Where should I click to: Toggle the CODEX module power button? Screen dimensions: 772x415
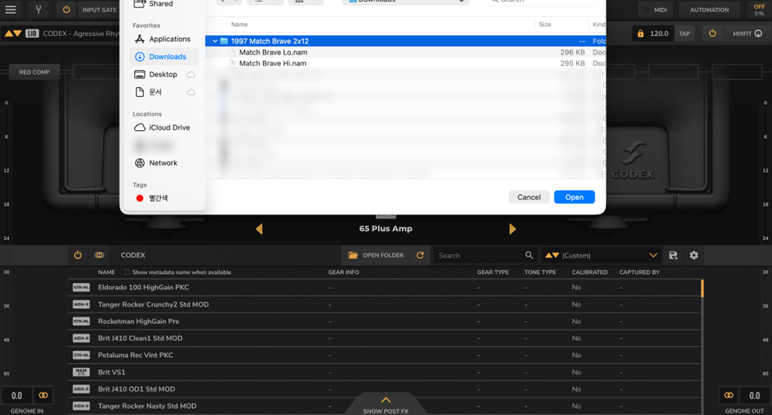[x=78, y=255]
